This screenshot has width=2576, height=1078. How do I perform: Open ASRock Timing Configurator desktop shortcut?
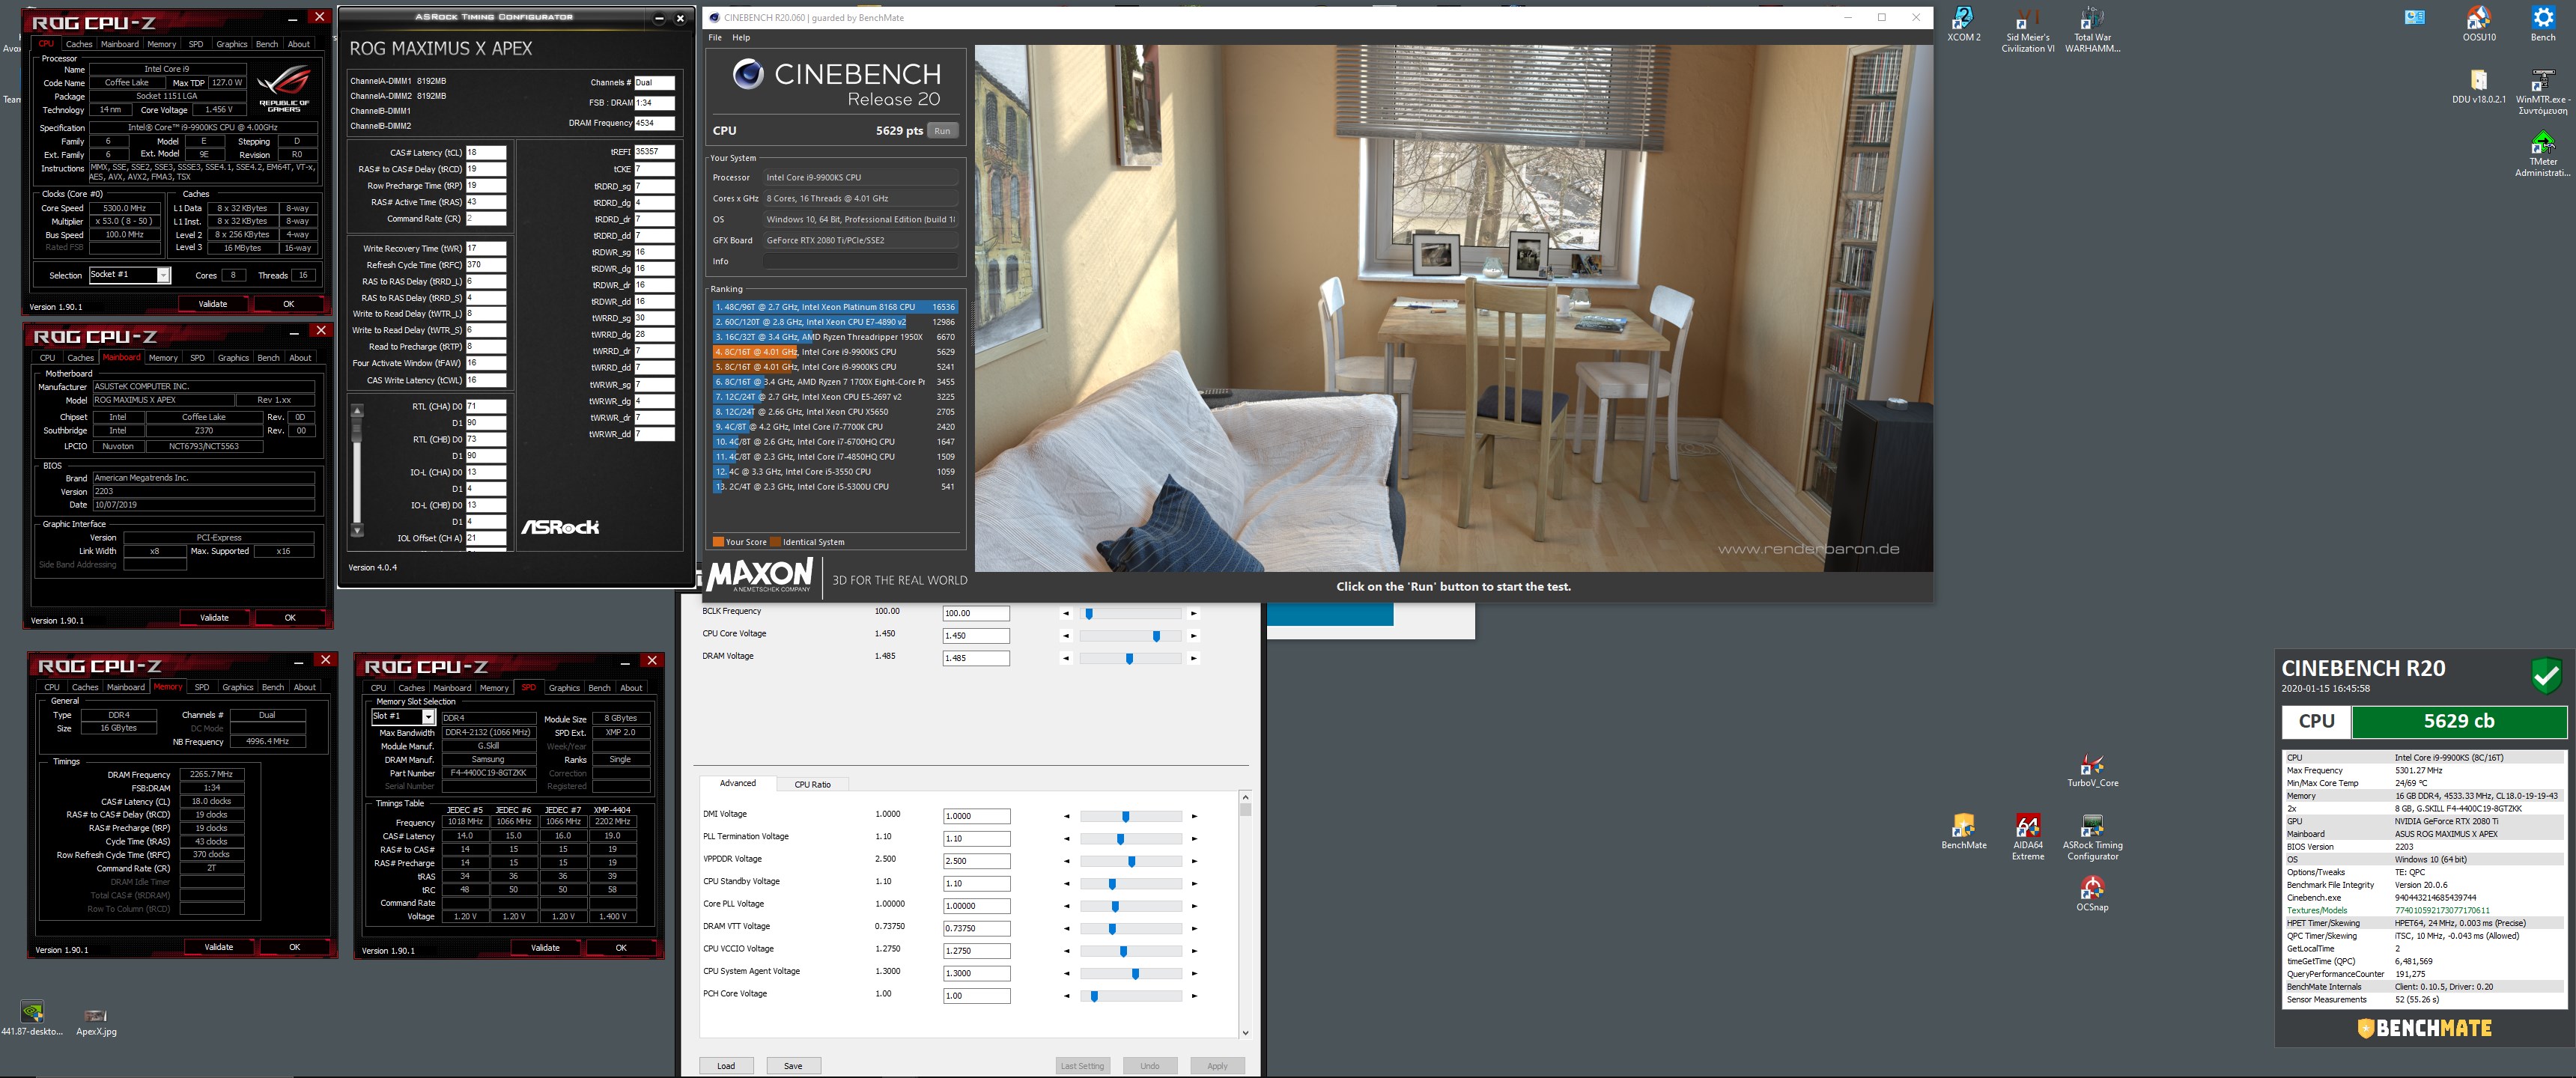(x=2092, y=837)
